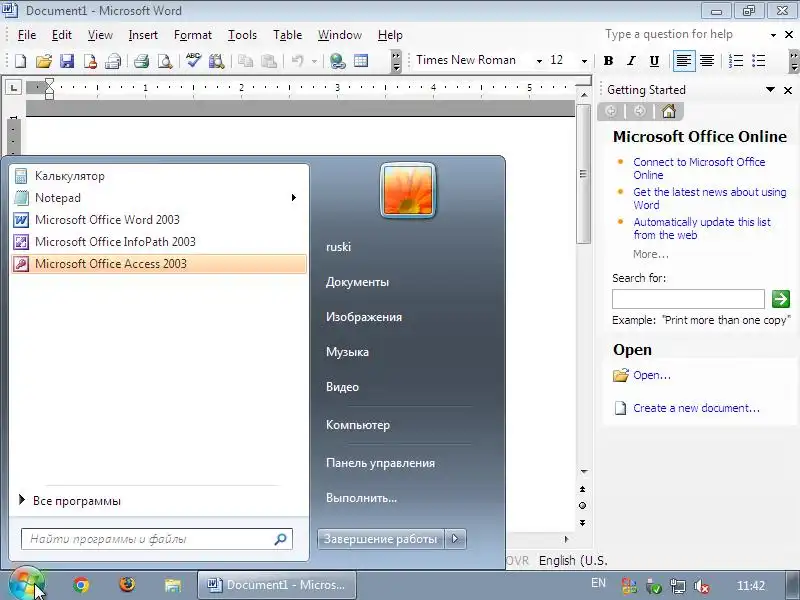Expand Formatting toolbar options chevron
This screenshot has width=800, height=600.
click(x=793, y=61)
